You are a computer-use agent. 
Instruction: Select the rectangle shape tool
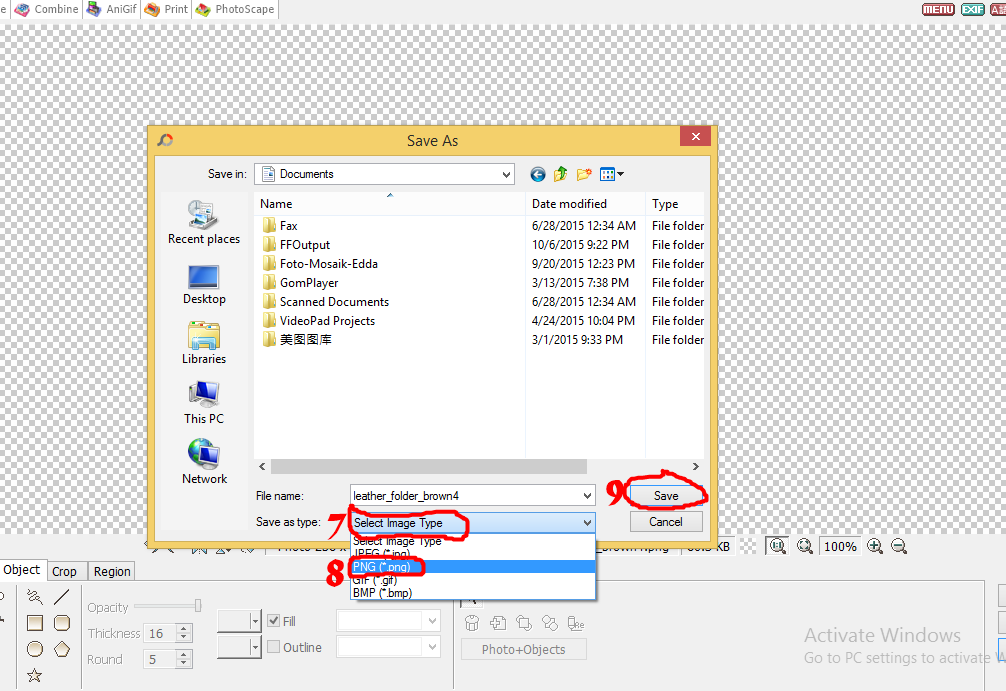pyautogui.click(x=35, y=622)
